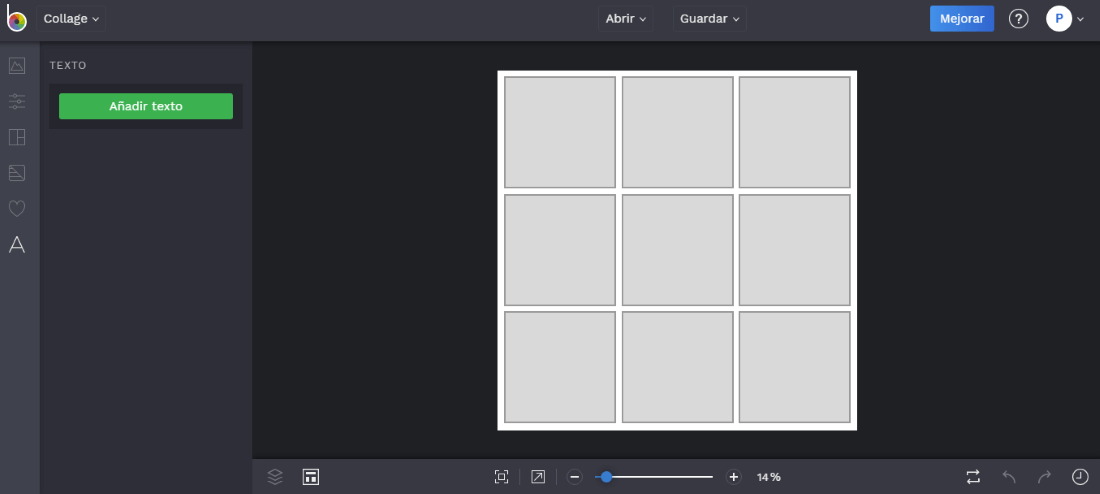This screenshot has height=494, width=1100.
Task: Select the Layouts grid icon
Action: (x=17, y=137)
